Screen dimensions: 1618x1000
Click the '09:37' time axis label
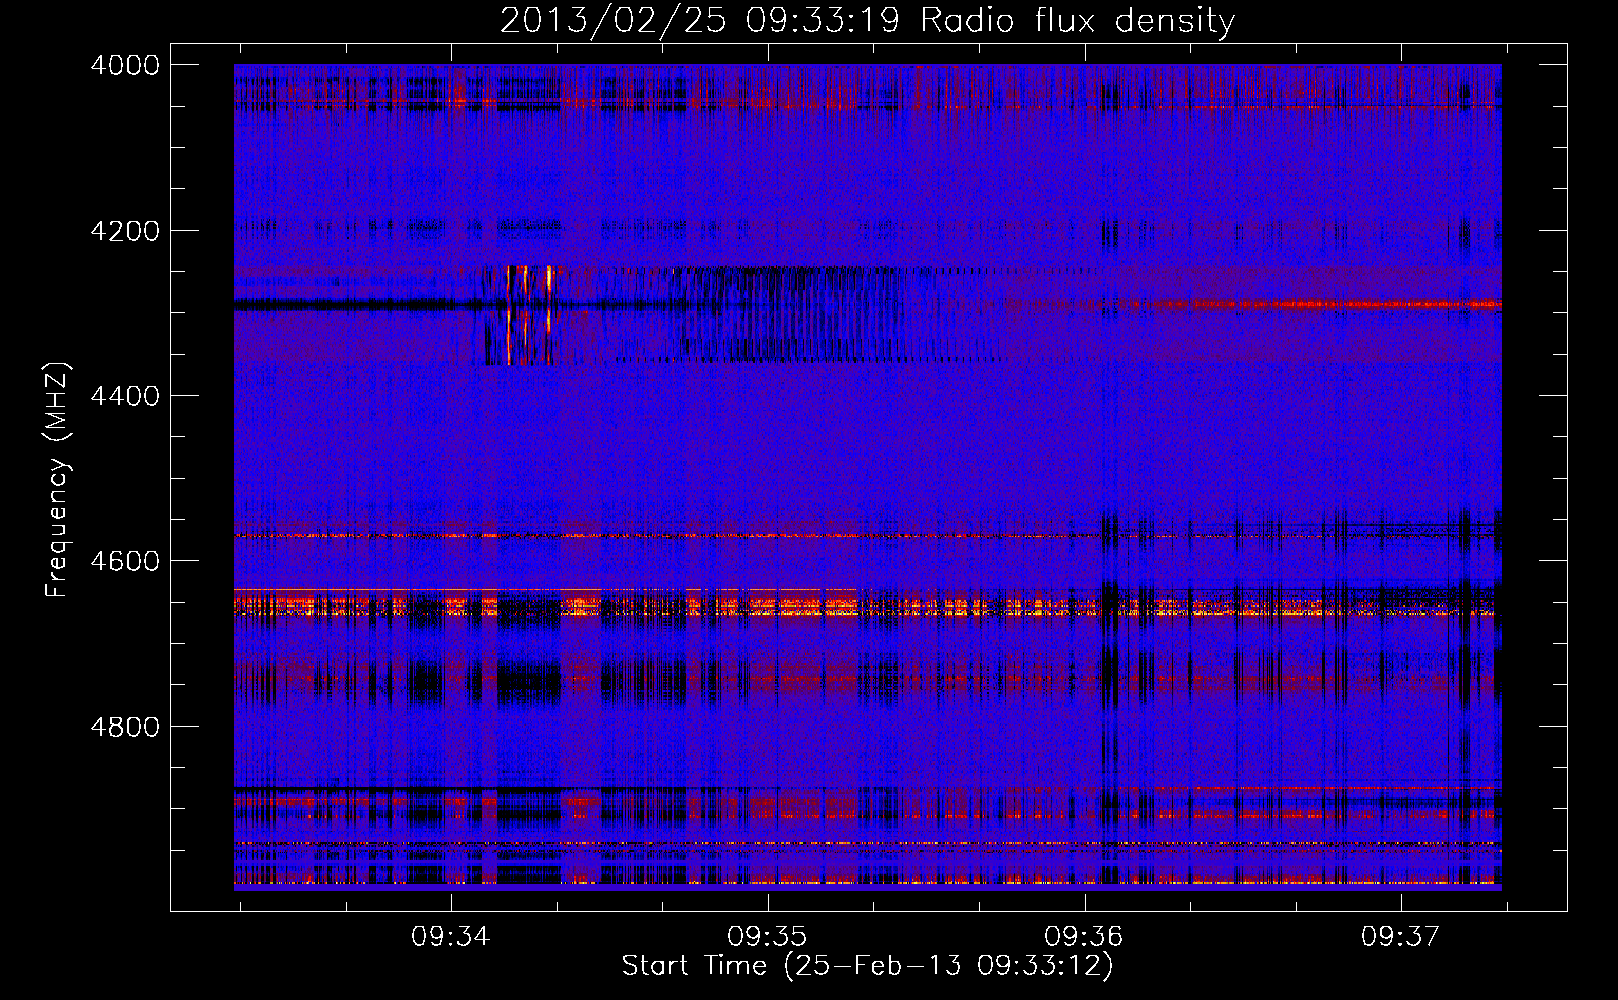(x=1401, y=937)
